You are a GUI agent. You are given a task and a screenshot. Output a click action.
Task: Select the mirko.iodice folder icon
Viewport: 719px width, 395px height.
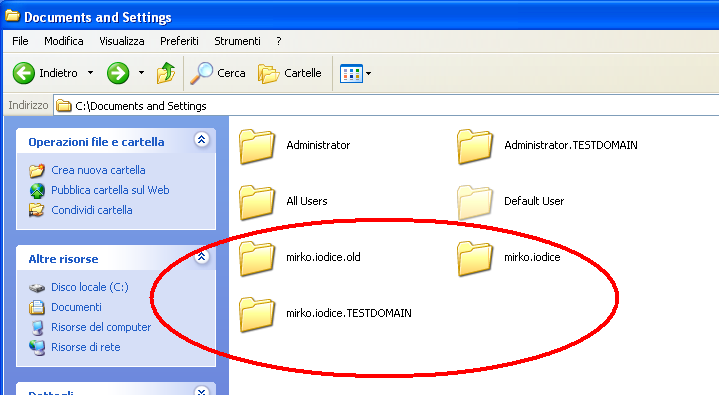(475, 258)
